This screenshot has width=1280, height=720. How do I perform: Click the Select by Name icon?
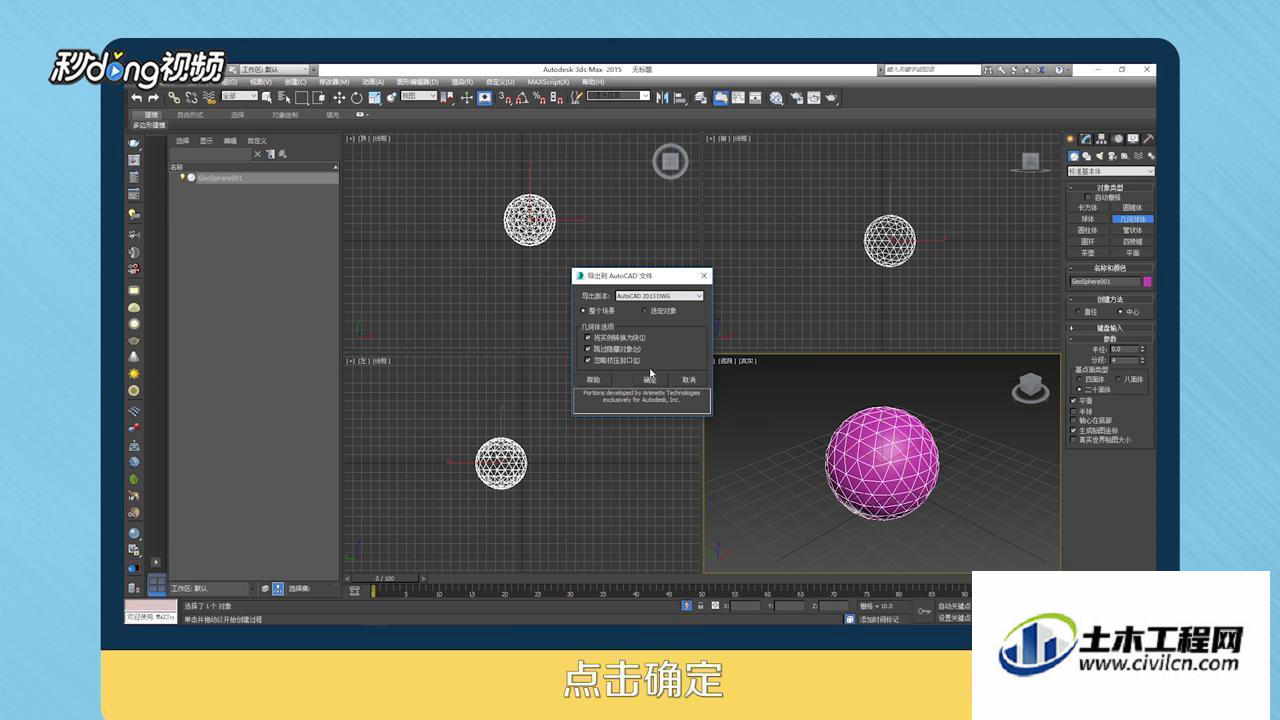point(284,97)
